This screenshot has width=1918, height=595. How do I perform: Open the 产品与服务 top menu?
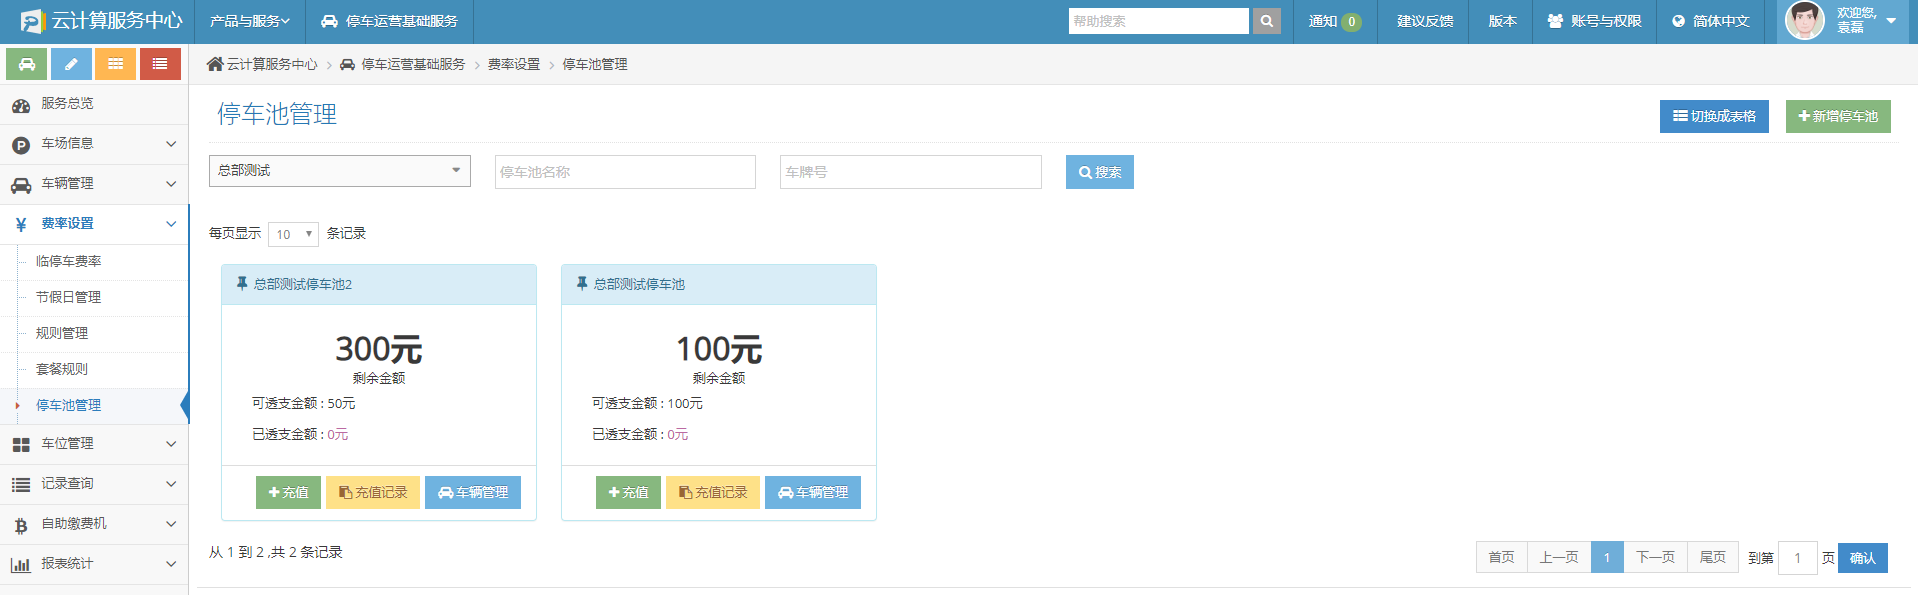249,21
